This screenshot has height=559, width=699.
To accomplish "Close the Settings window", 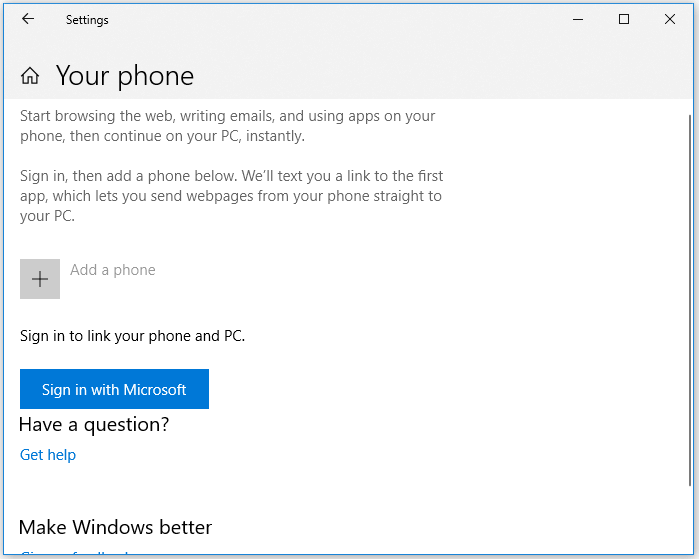I will click(x=670, y=19).
